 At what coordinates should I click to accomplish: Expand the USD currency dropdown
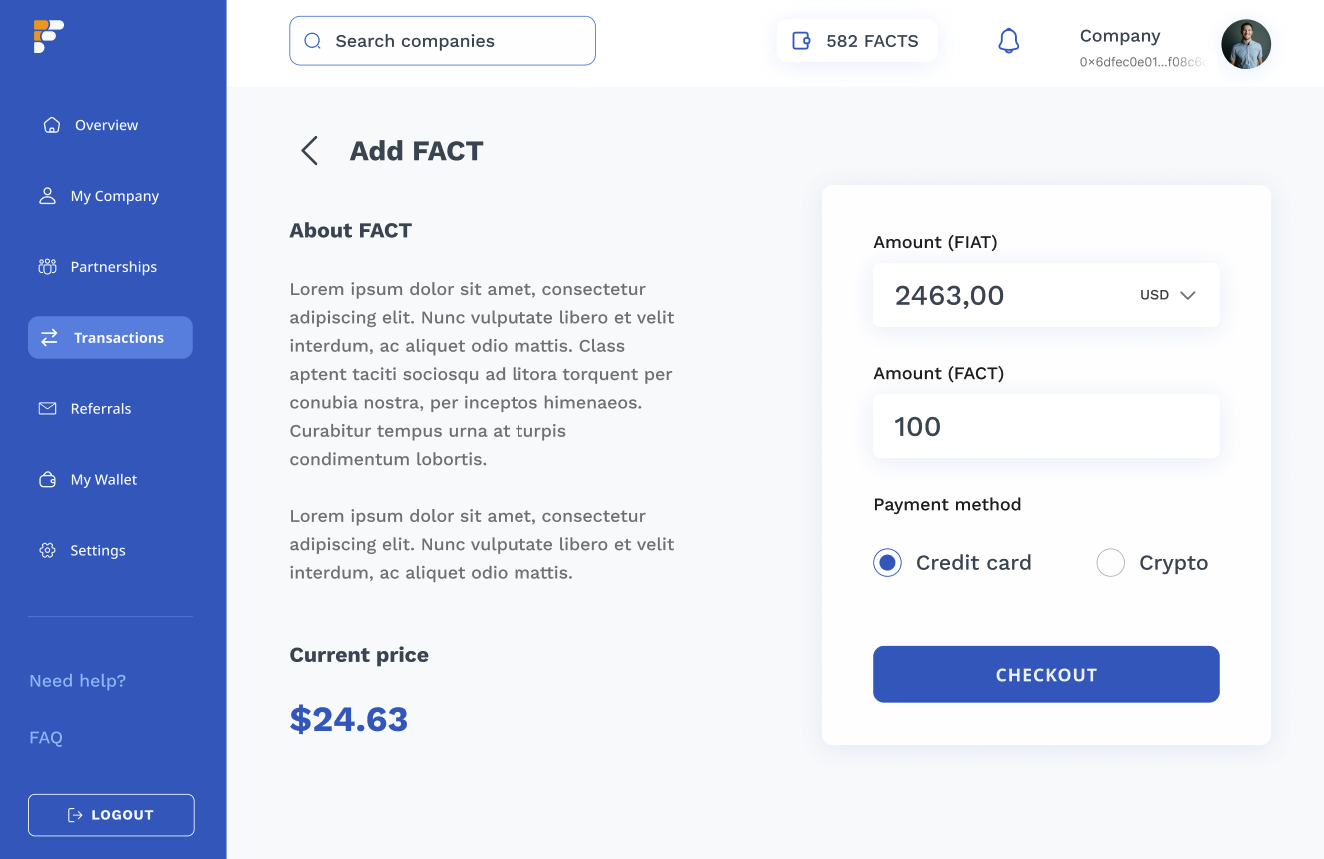(1168, 295)
